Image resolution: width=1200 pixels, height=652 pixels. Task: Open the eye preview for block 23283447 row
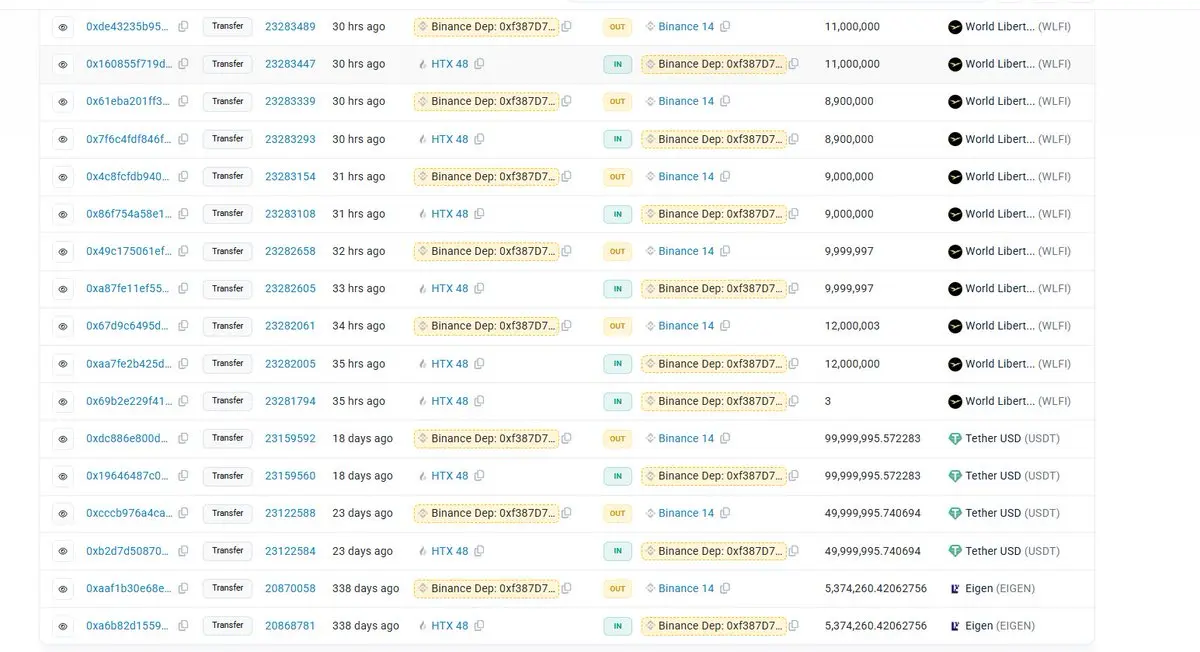pos(63,64)
